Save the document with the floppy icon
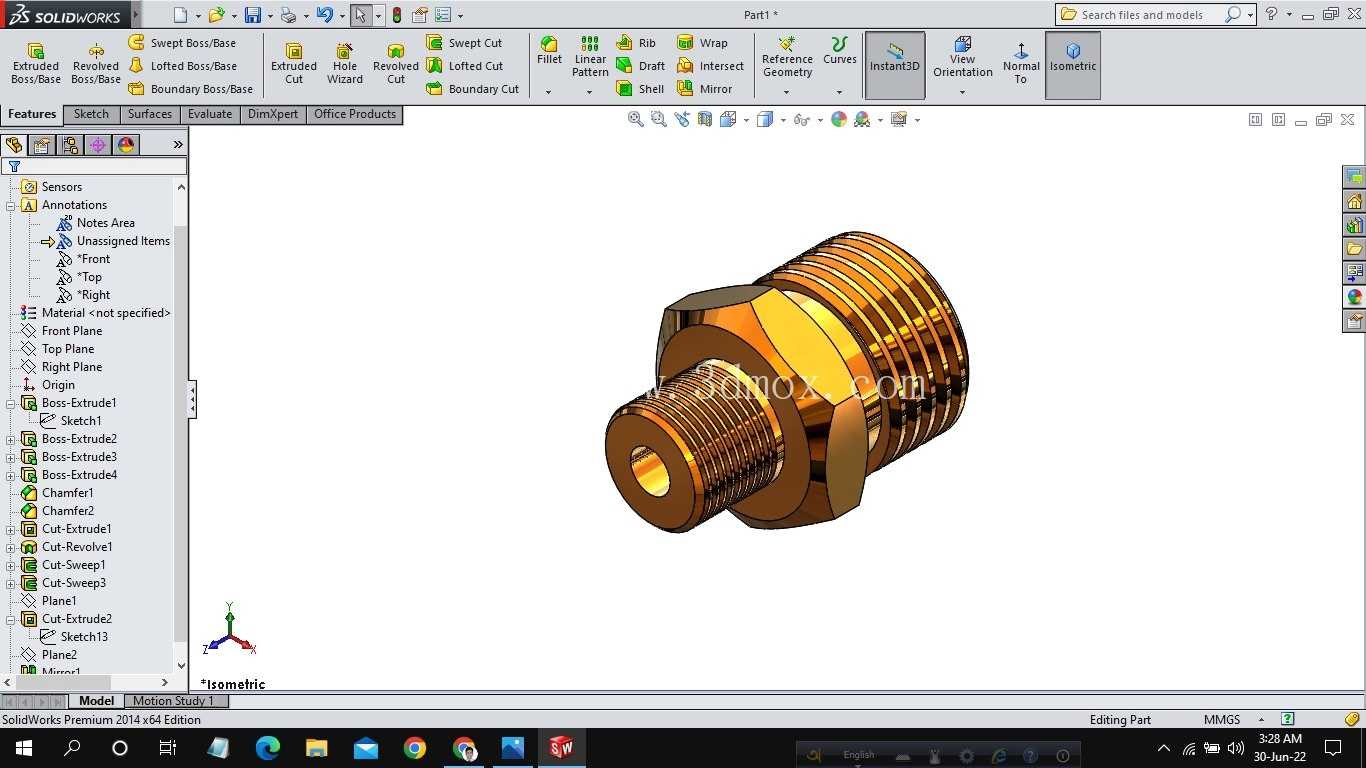Screen dimensions: 1366x768 (x=253, y=15)
